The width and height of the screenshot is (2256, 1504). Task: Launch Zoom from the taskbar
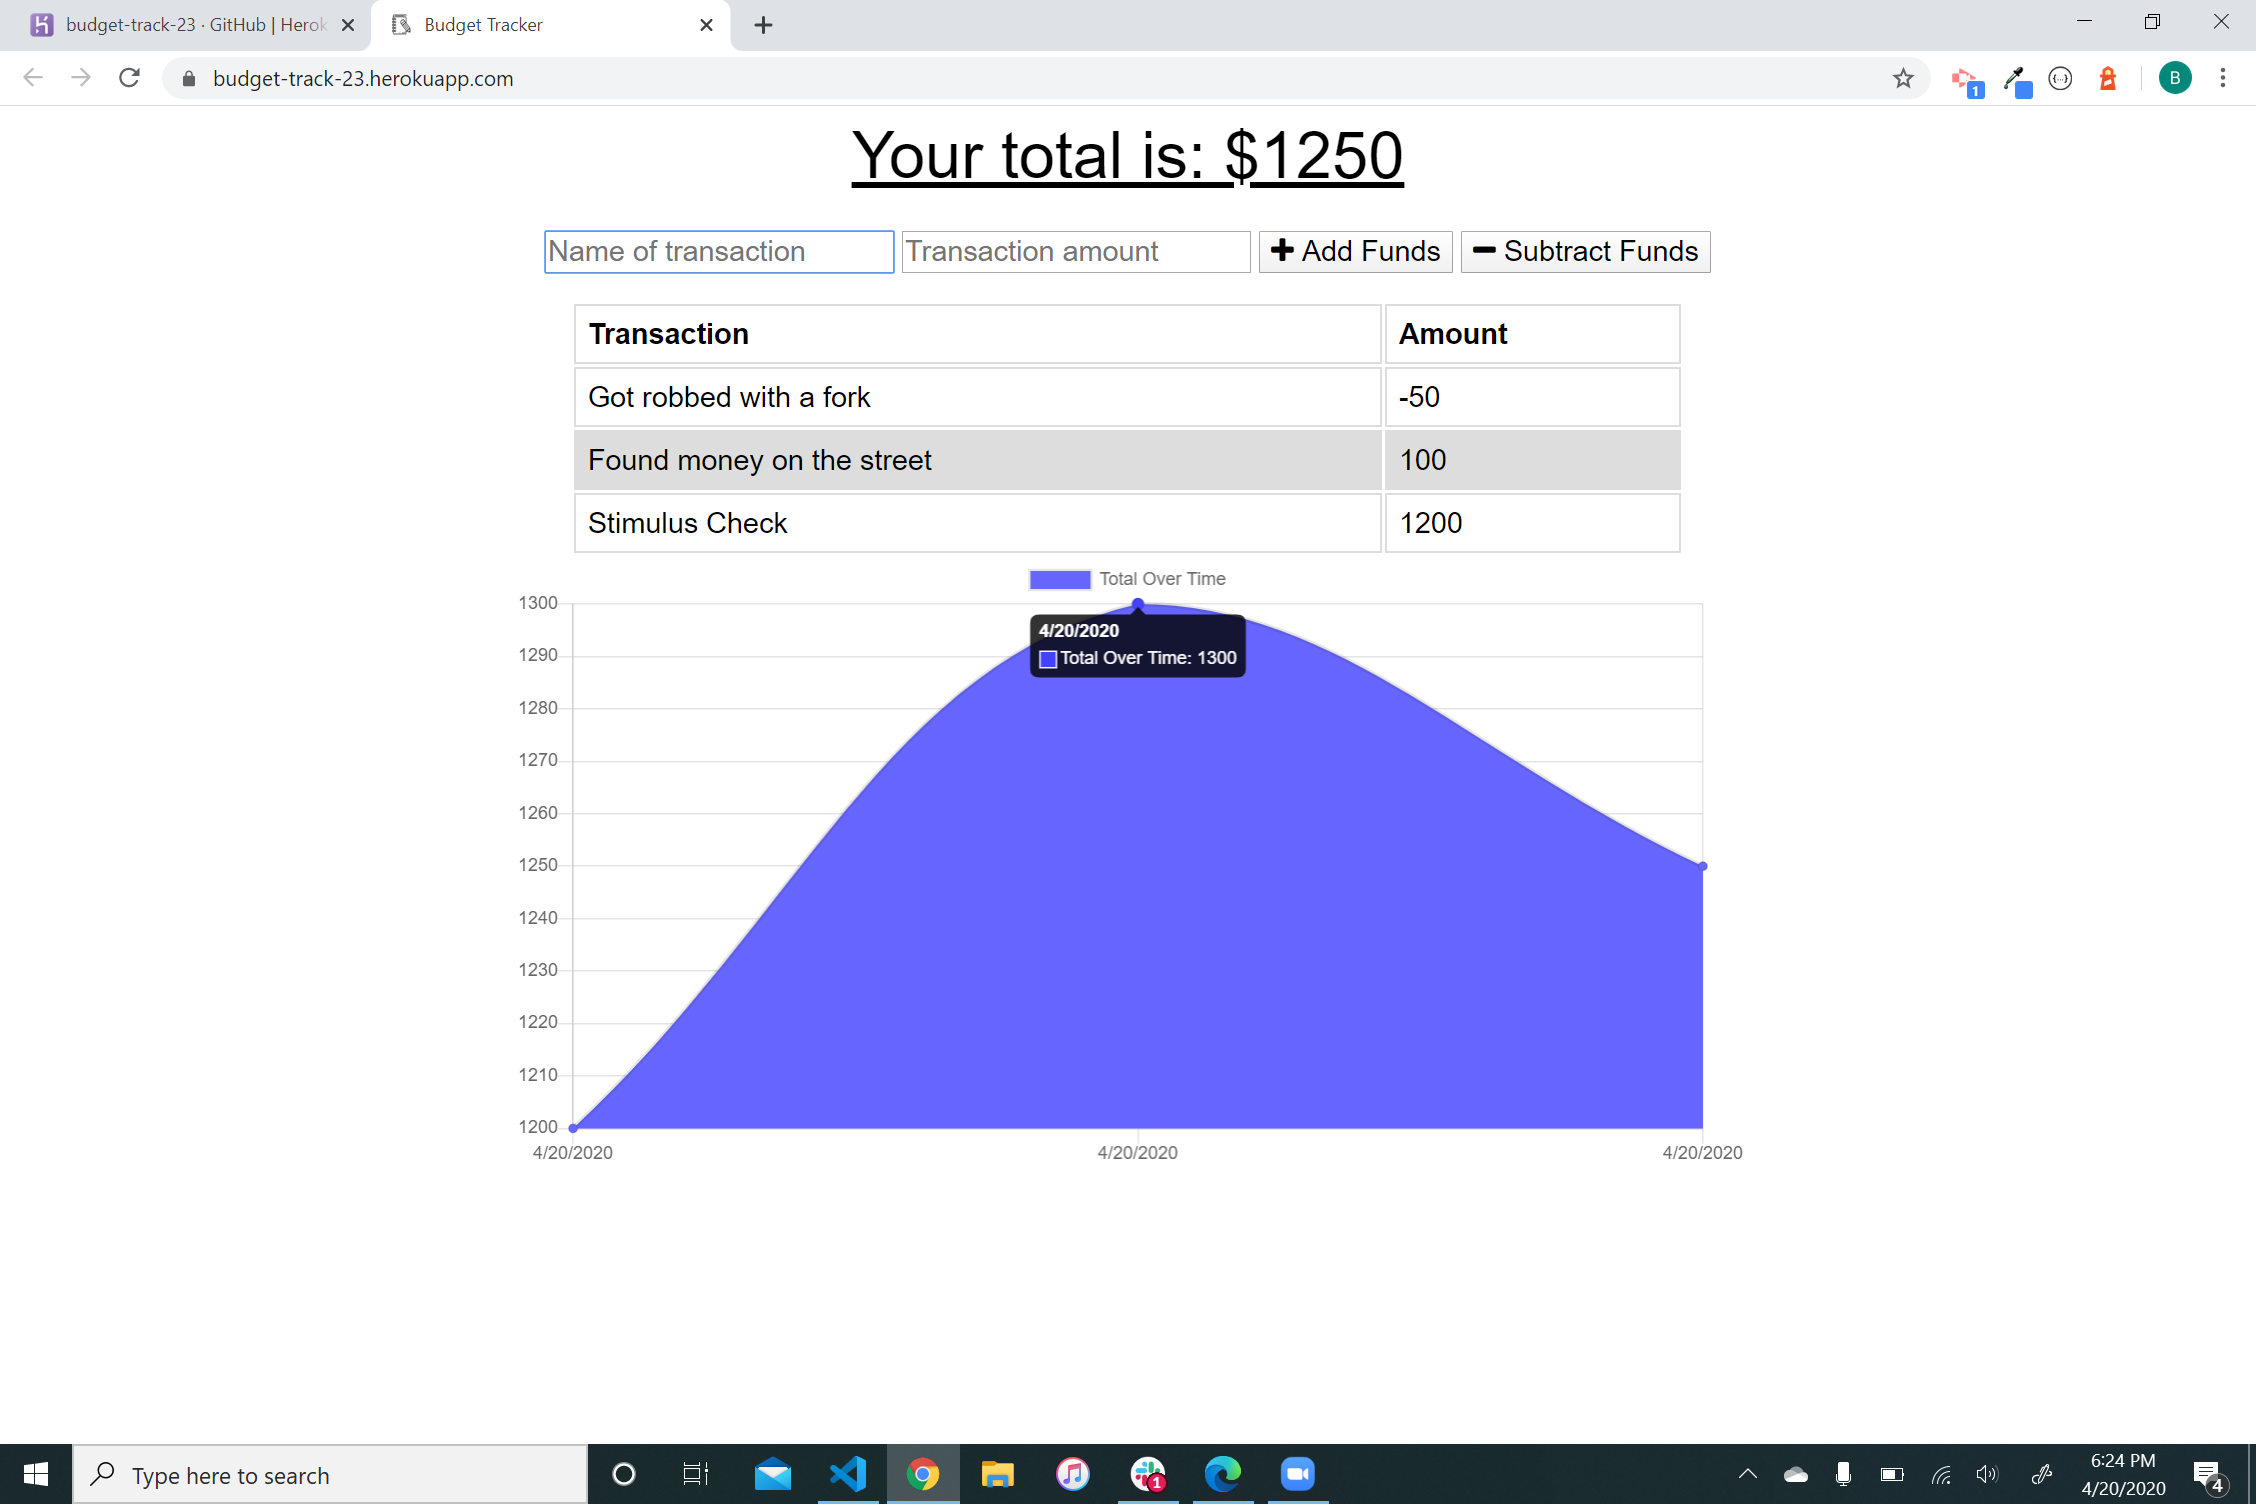click(1297, 1474)
